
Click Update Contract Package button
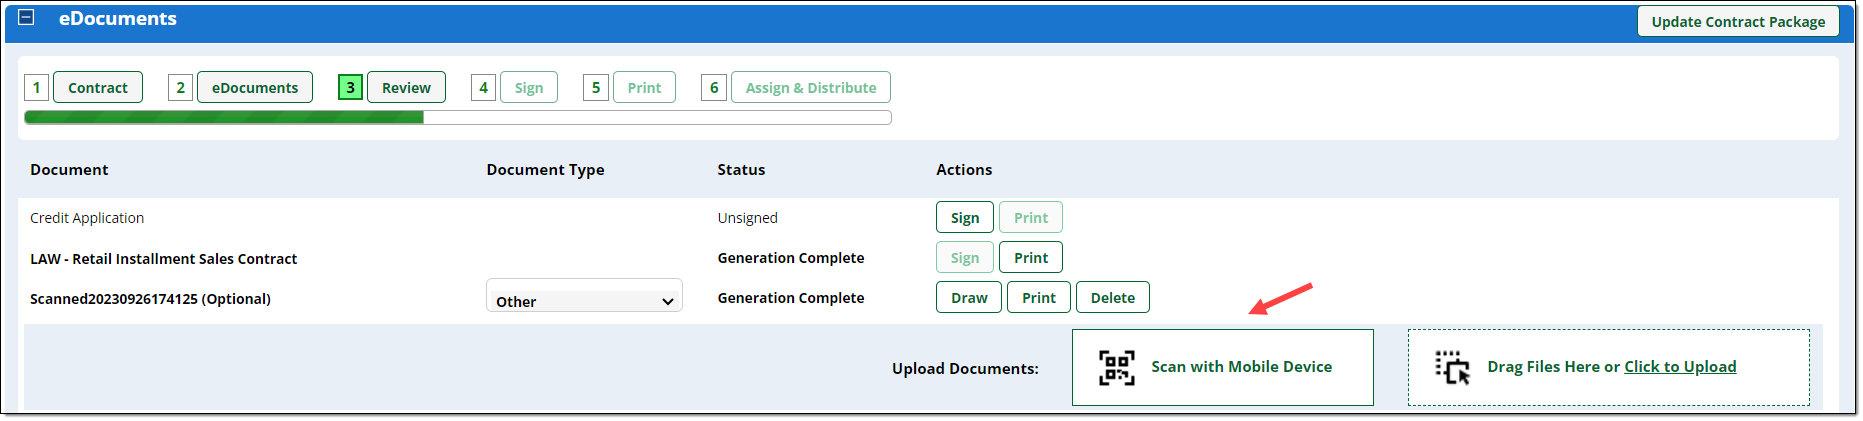[1738, 21]
